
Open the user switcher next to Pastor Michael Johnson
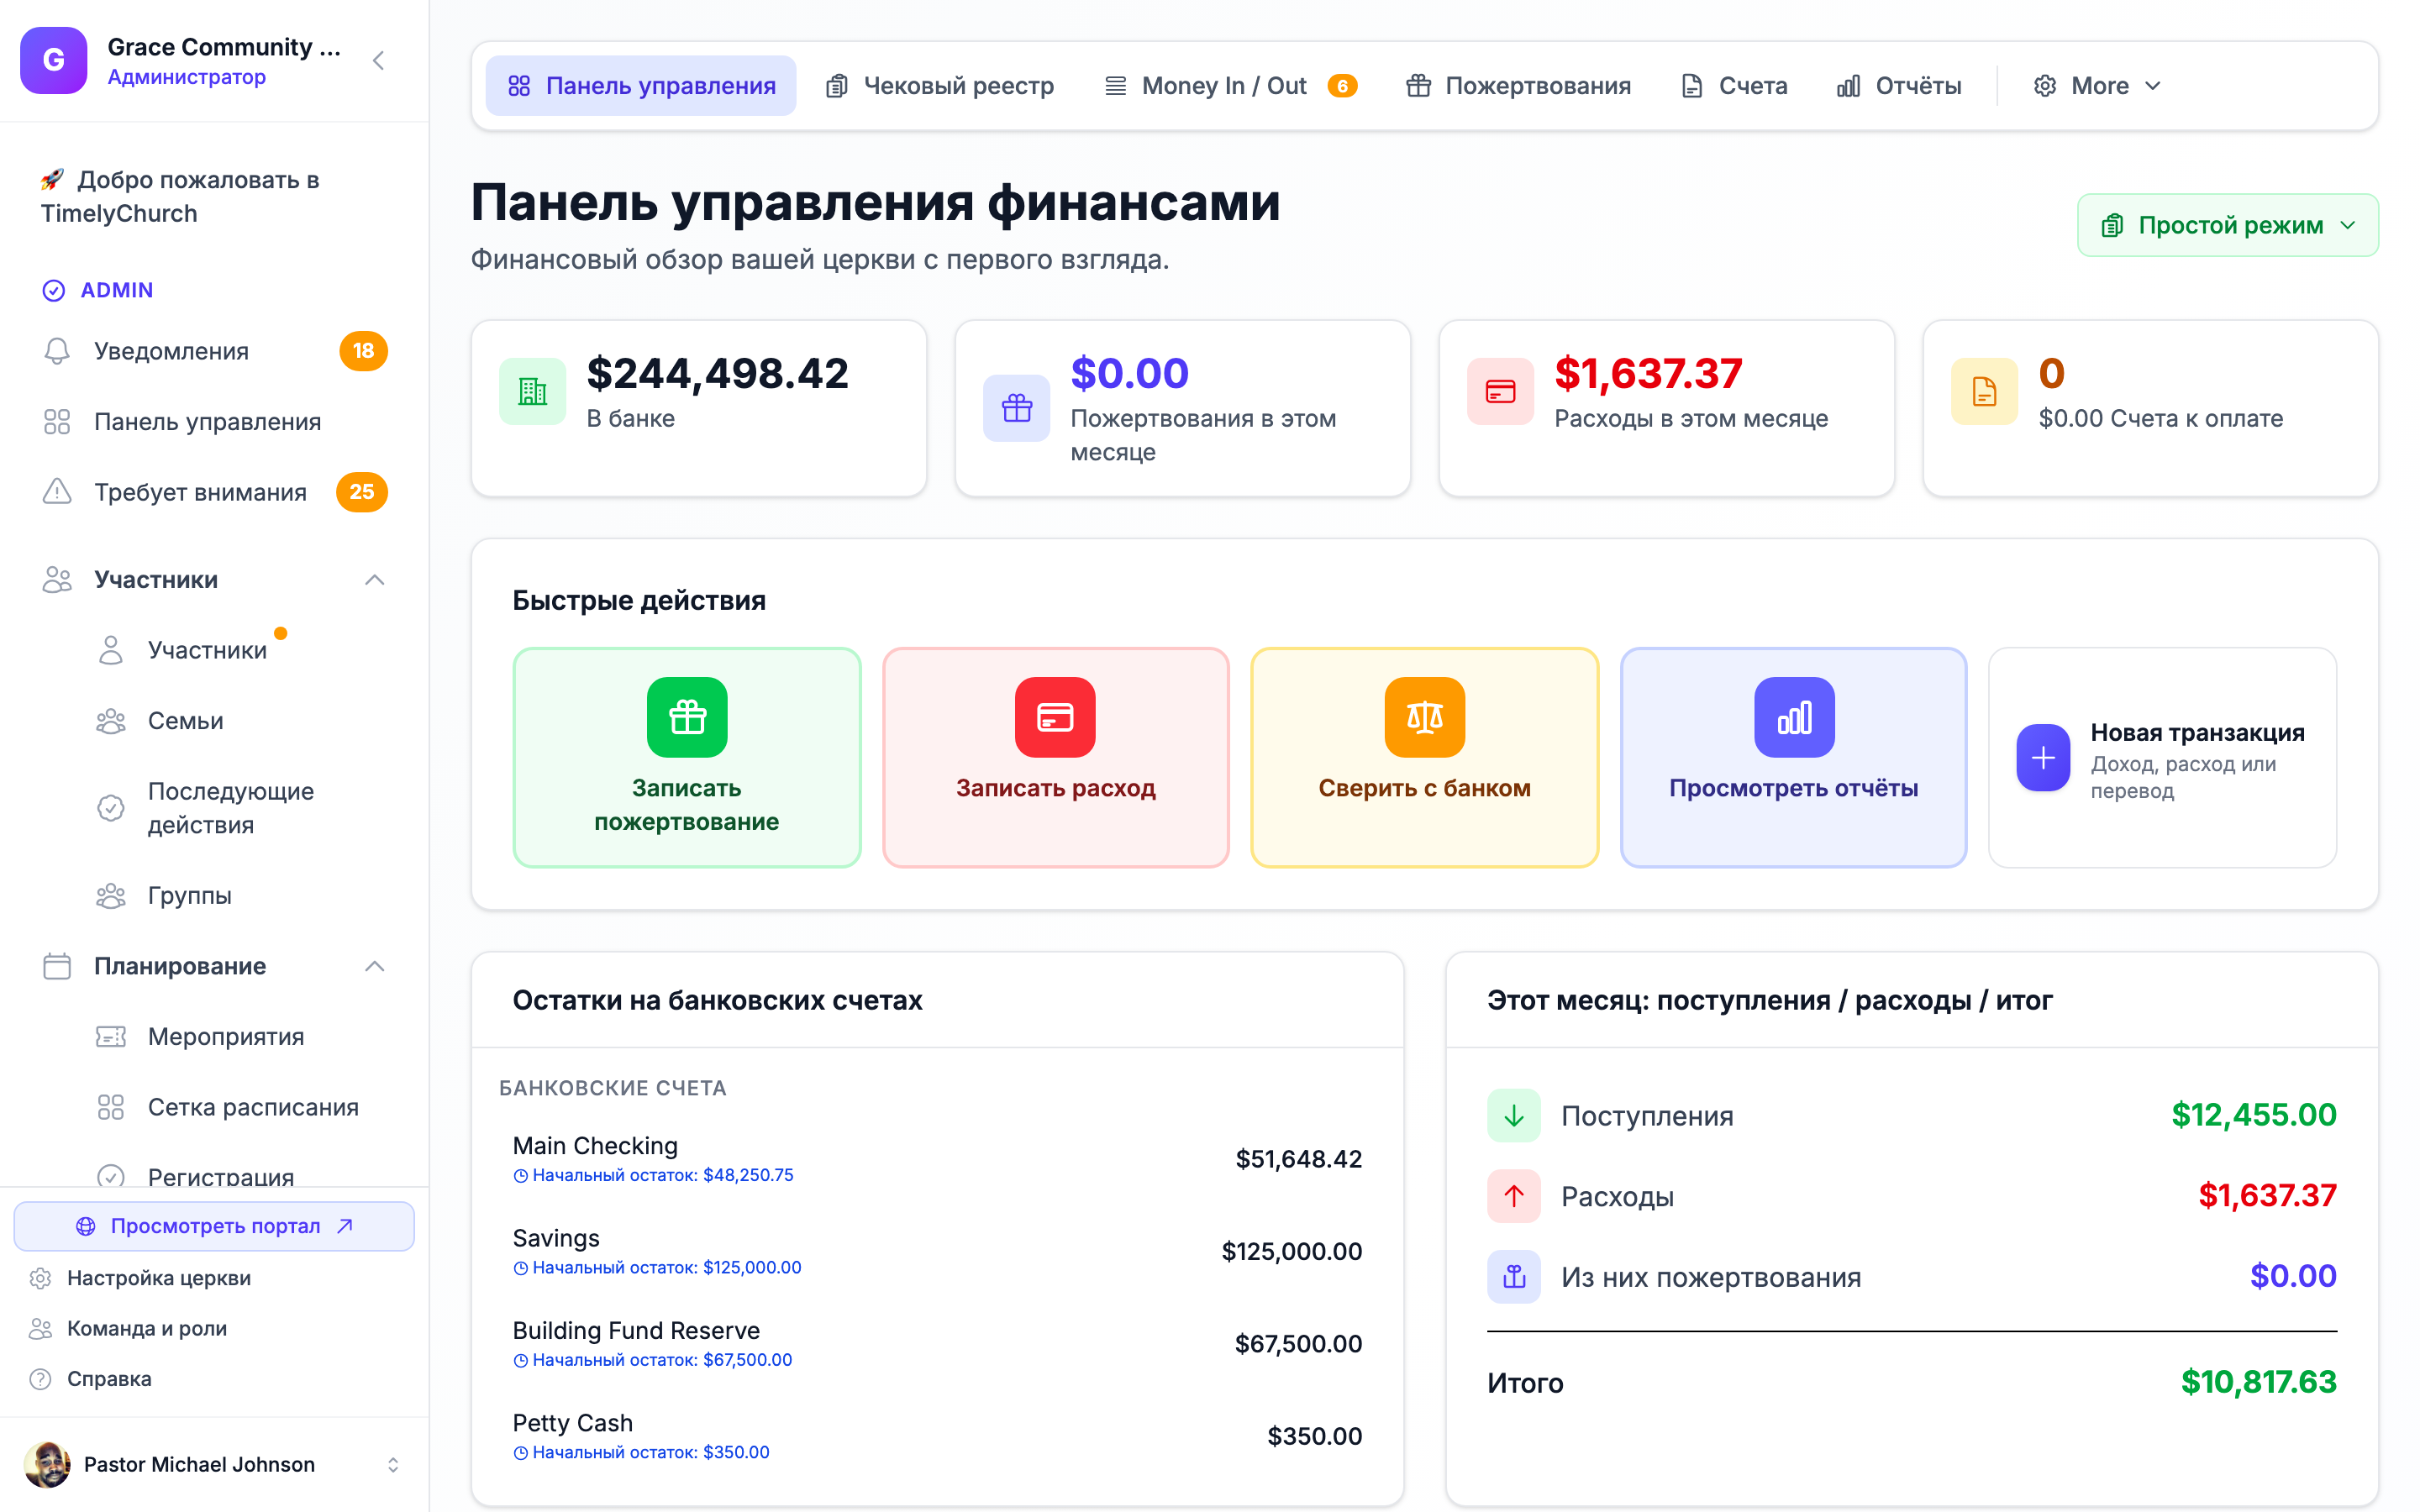pos(393,1464)
